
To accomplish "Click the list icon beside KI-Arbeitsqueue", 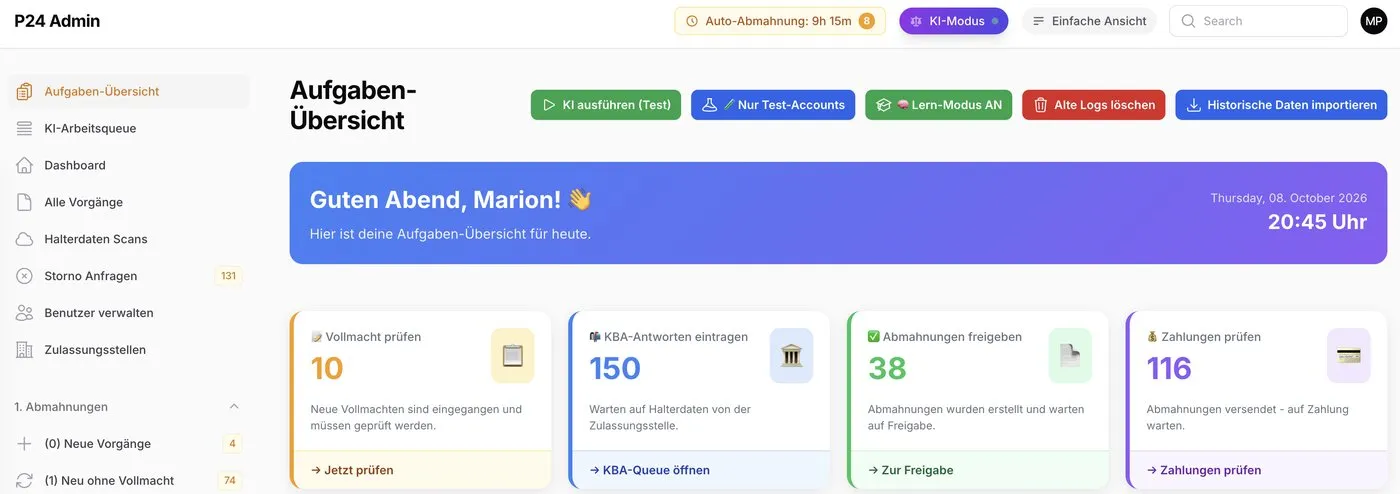I will point(25,128).
